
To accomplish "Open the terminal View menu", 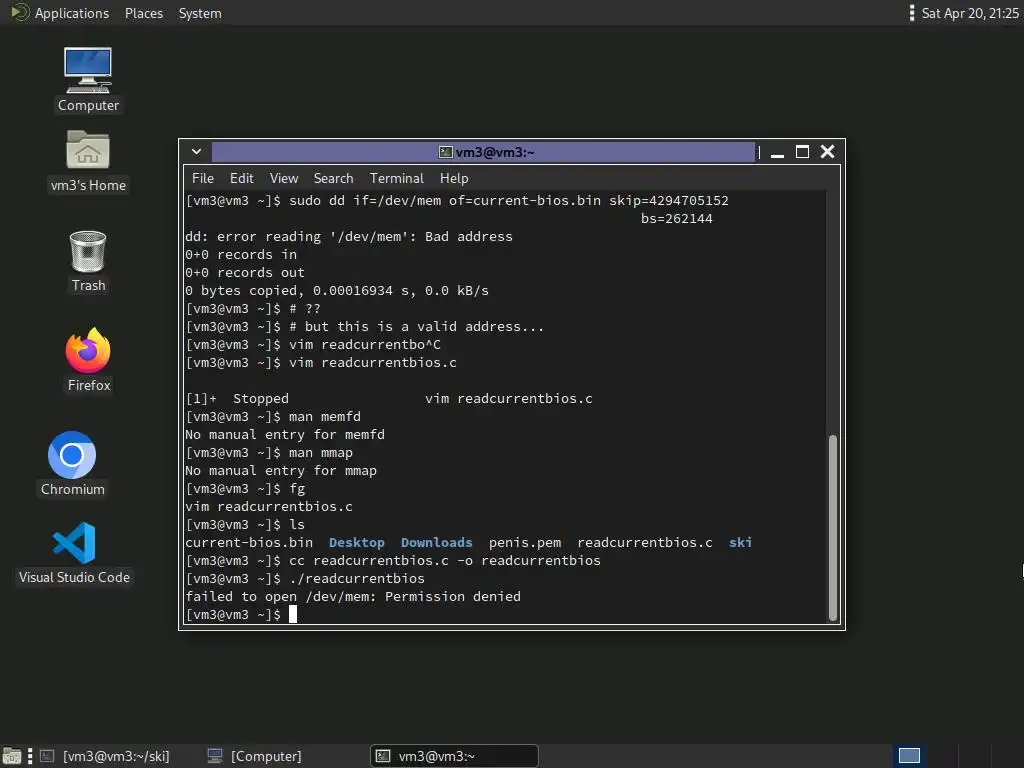I will (283, 178).
